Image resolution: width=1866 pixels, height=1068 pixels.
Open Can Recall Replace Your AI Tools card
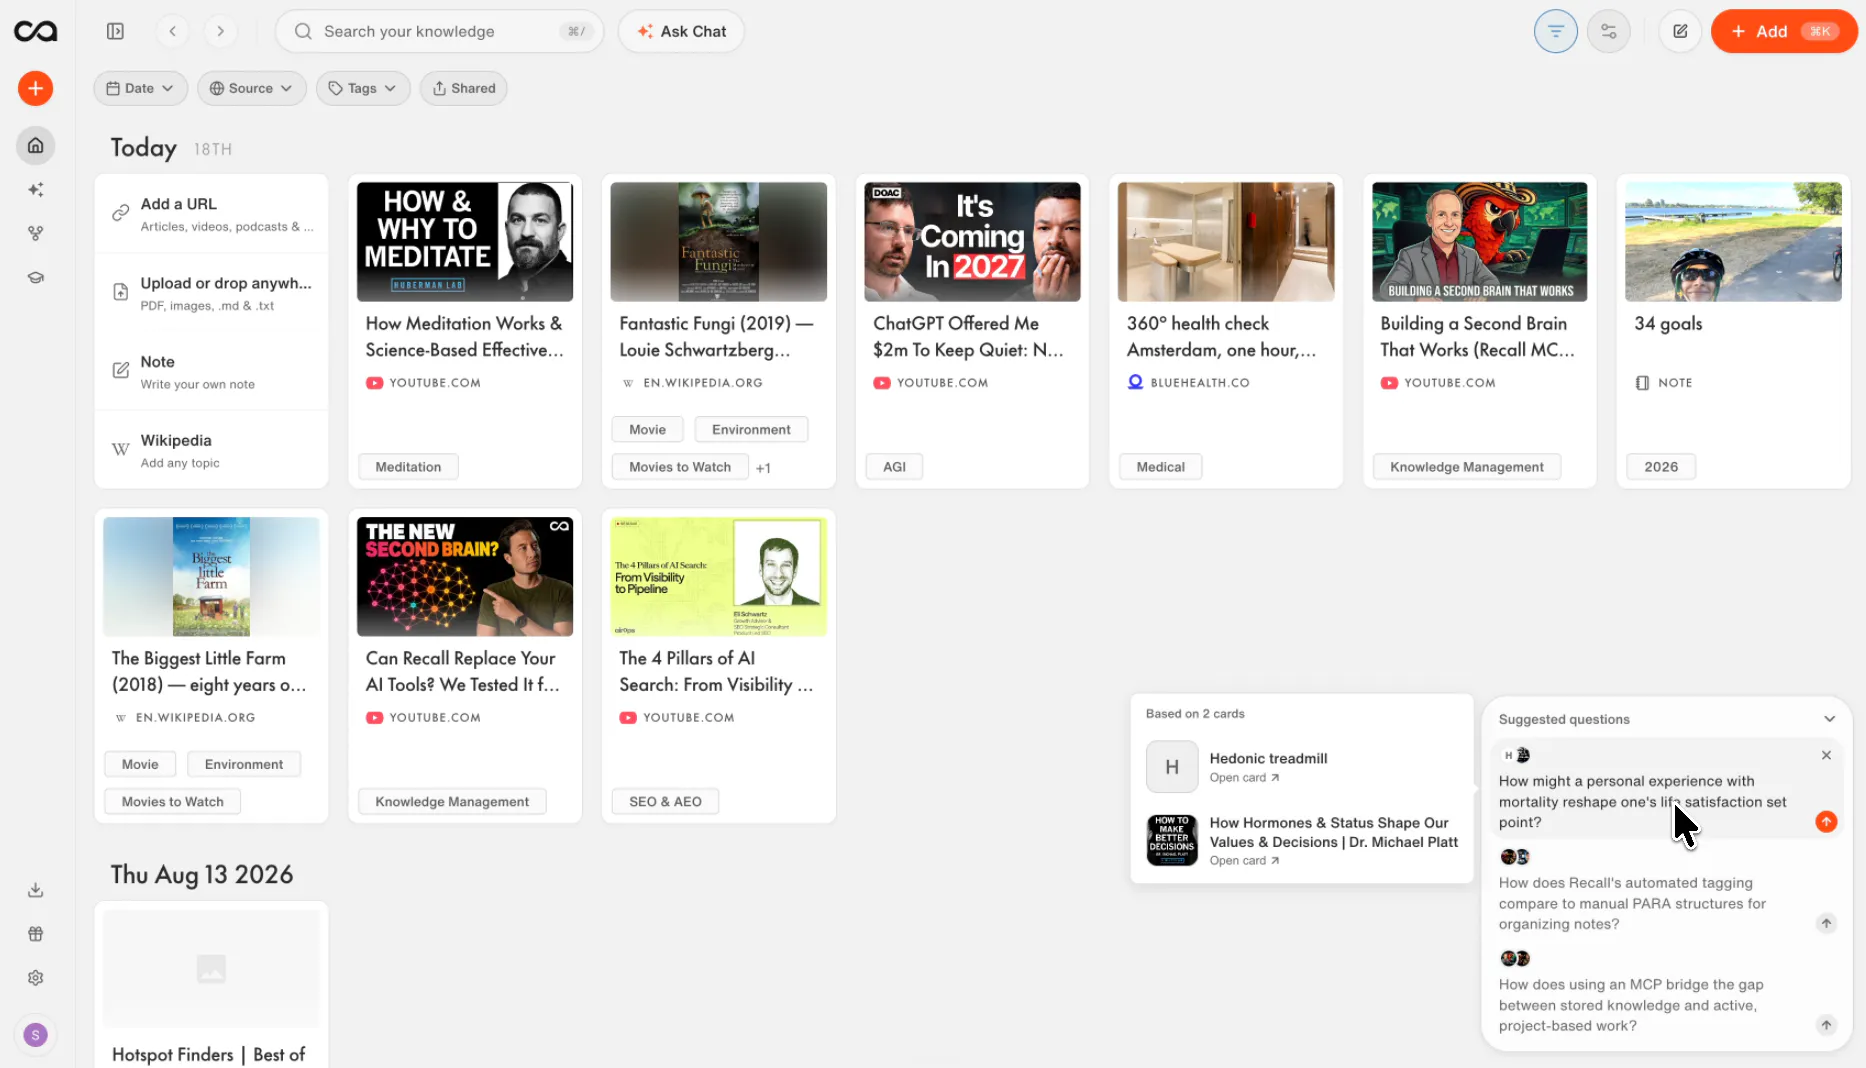[x=465, y=665]
